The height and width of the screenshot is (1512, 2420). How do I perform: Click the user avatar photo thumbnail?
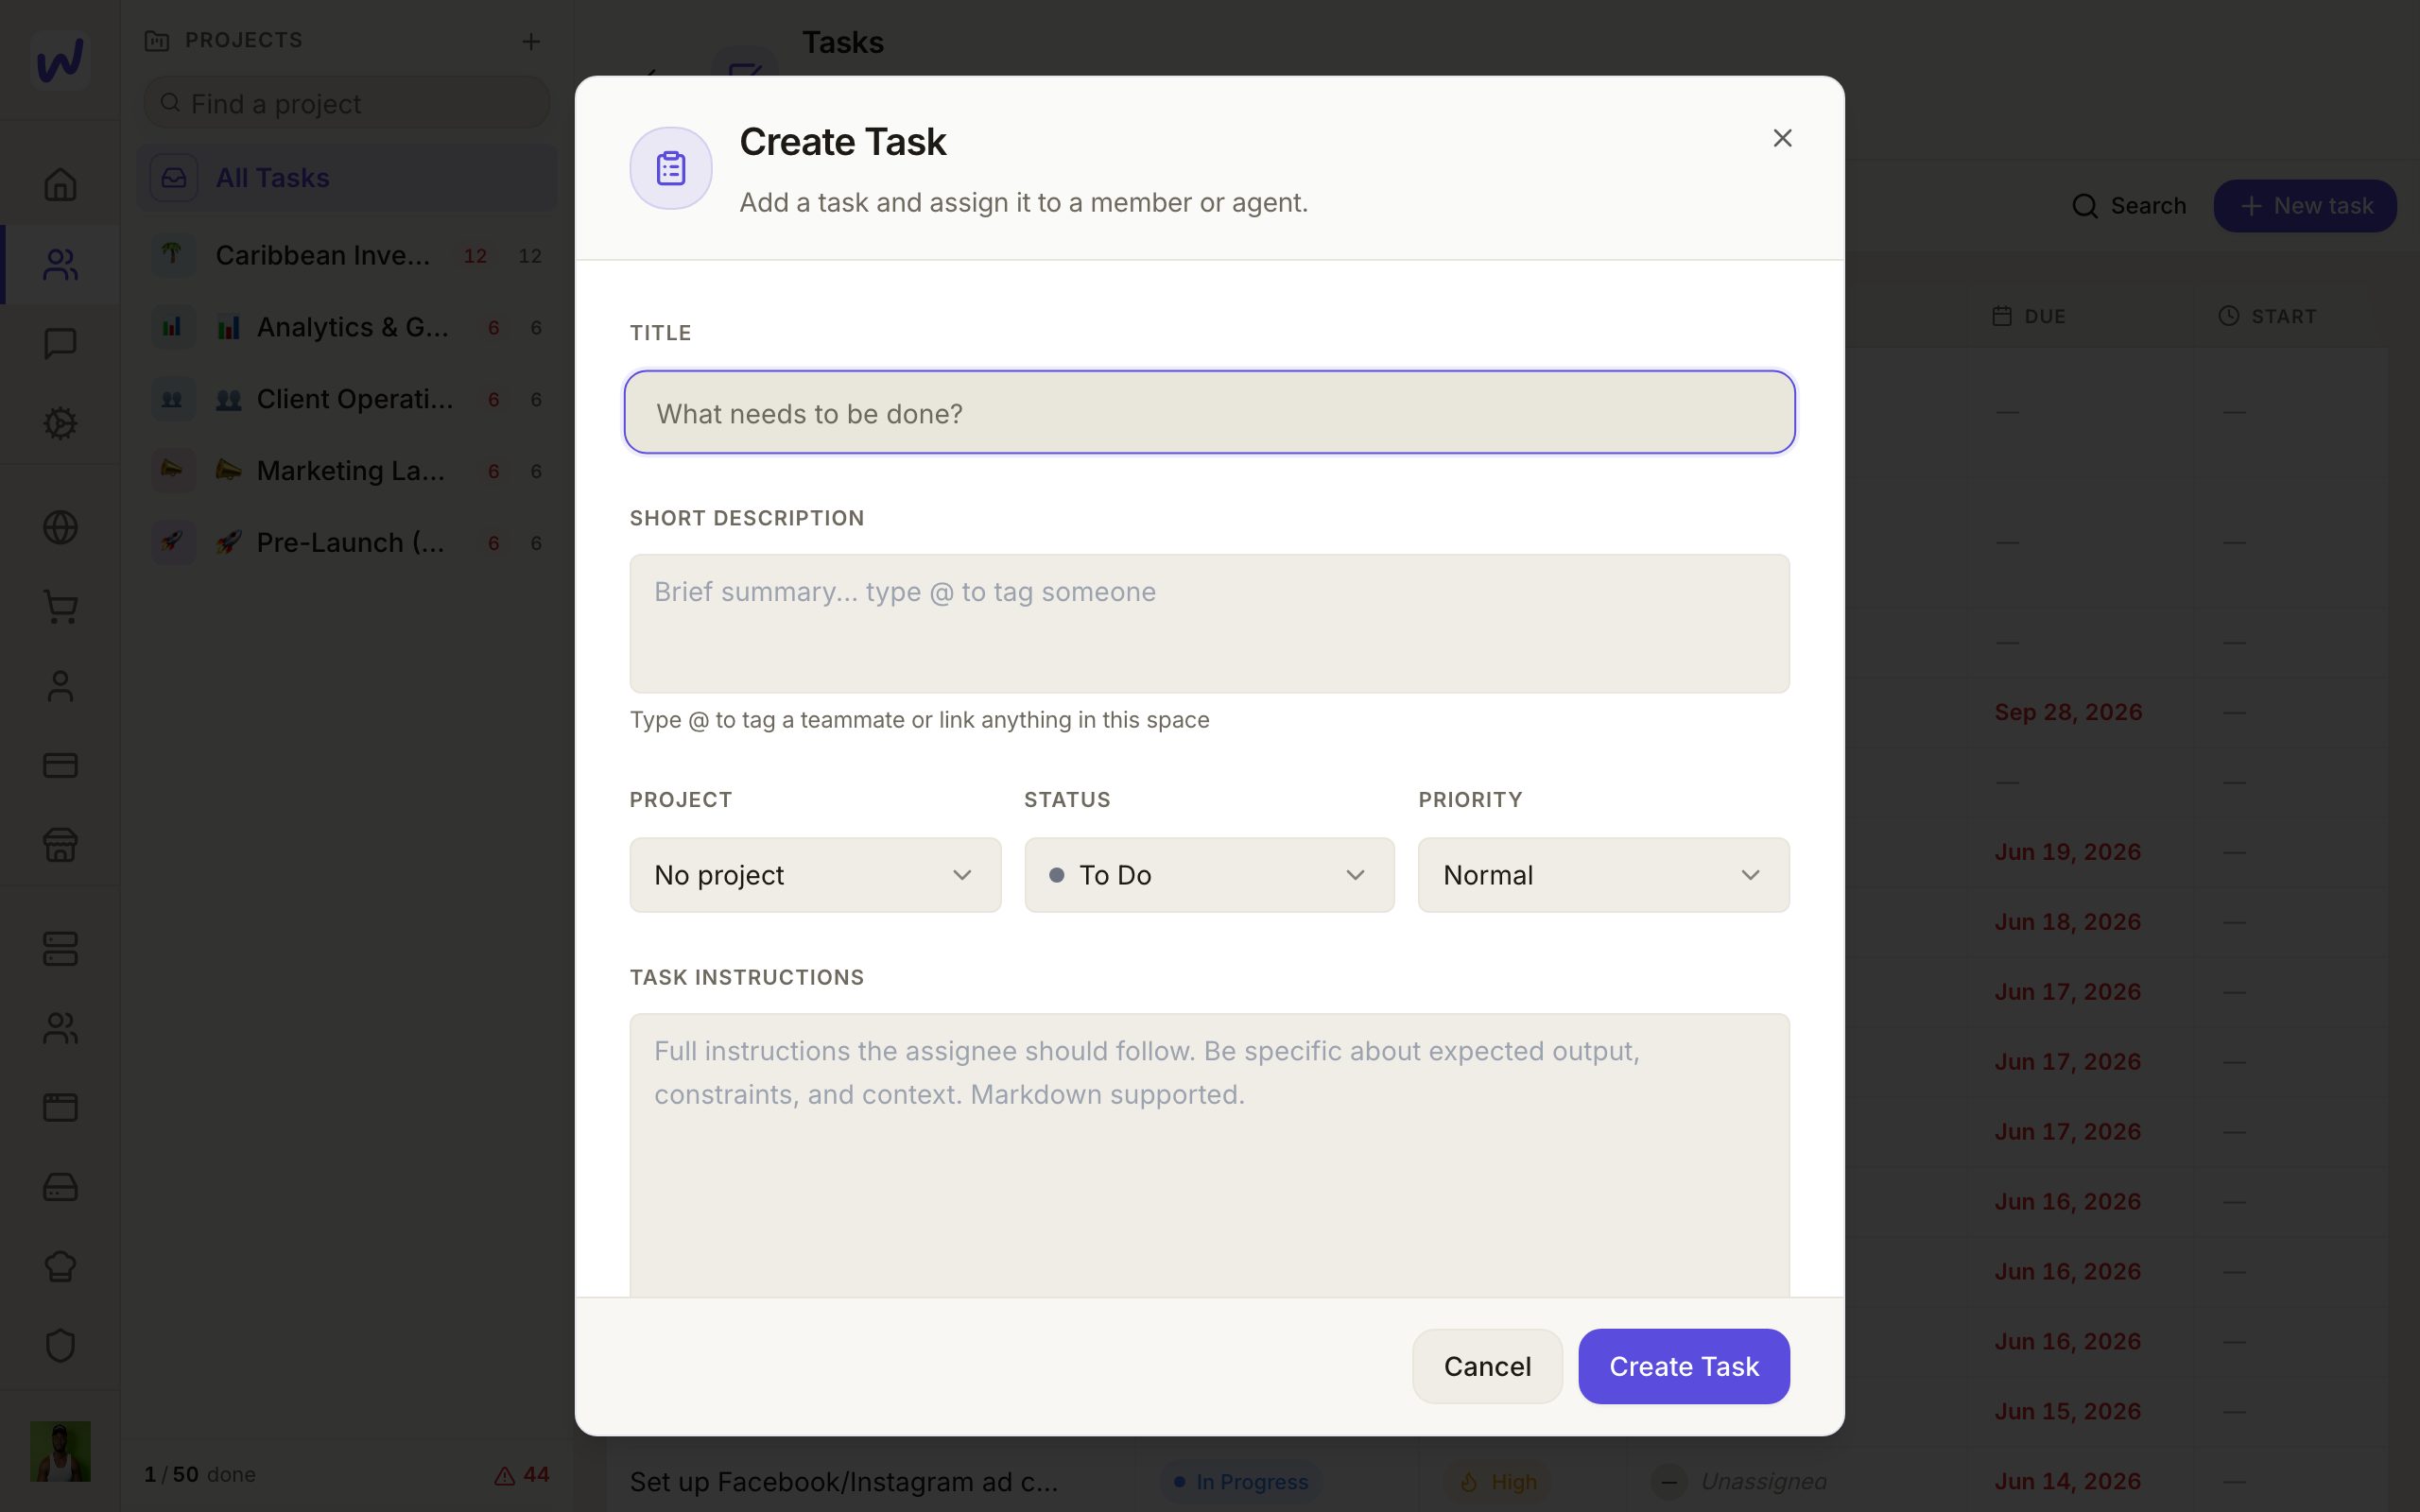pos(60,1451)
